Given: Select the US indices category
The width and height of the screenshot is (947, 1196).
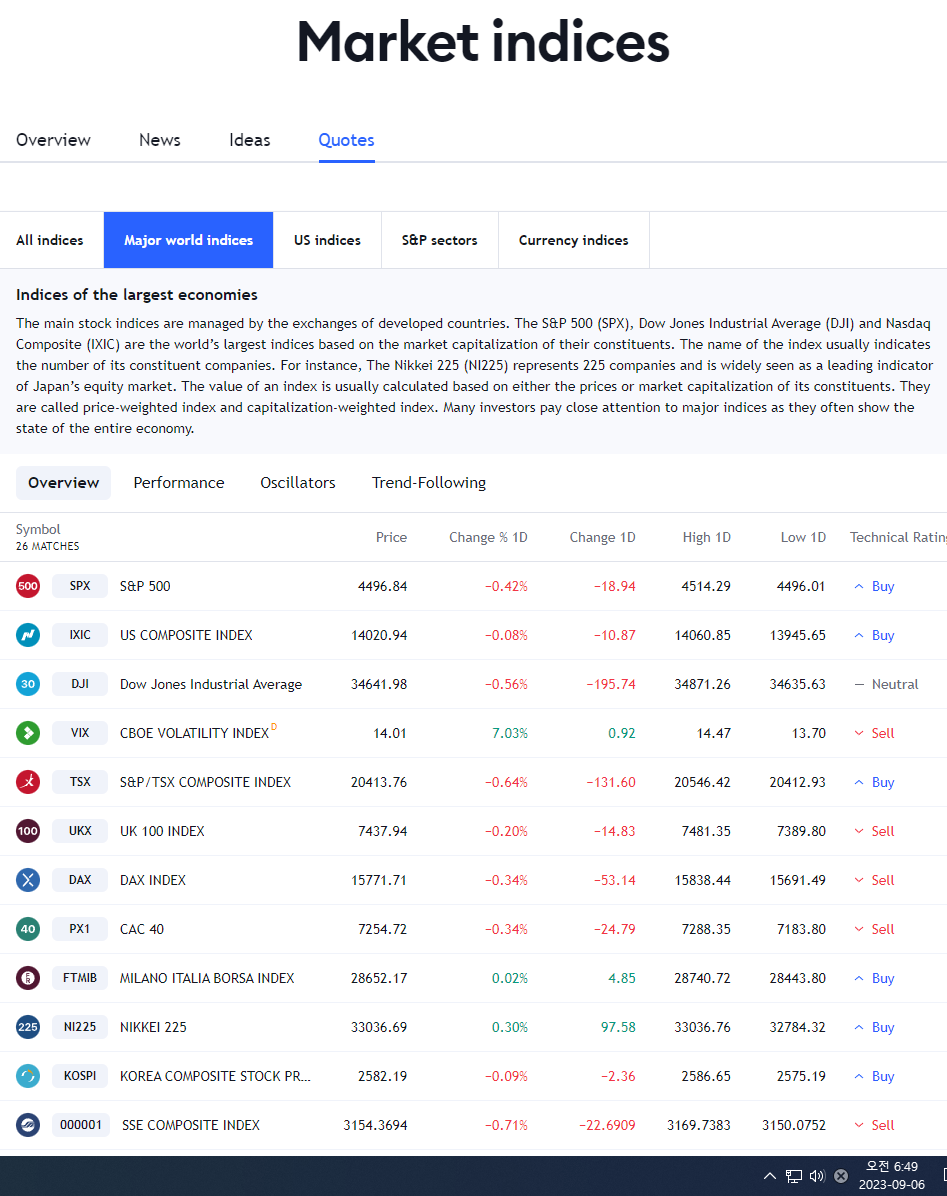Looking at the screenshot, I should click(327, 240).
